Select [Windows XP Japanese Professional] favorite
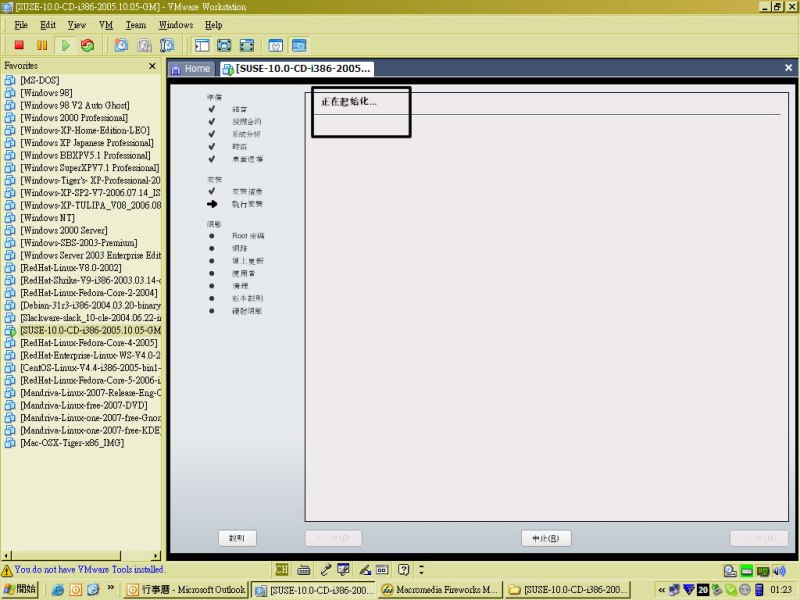This screenshot has width=800, height=600. (87, 143)
